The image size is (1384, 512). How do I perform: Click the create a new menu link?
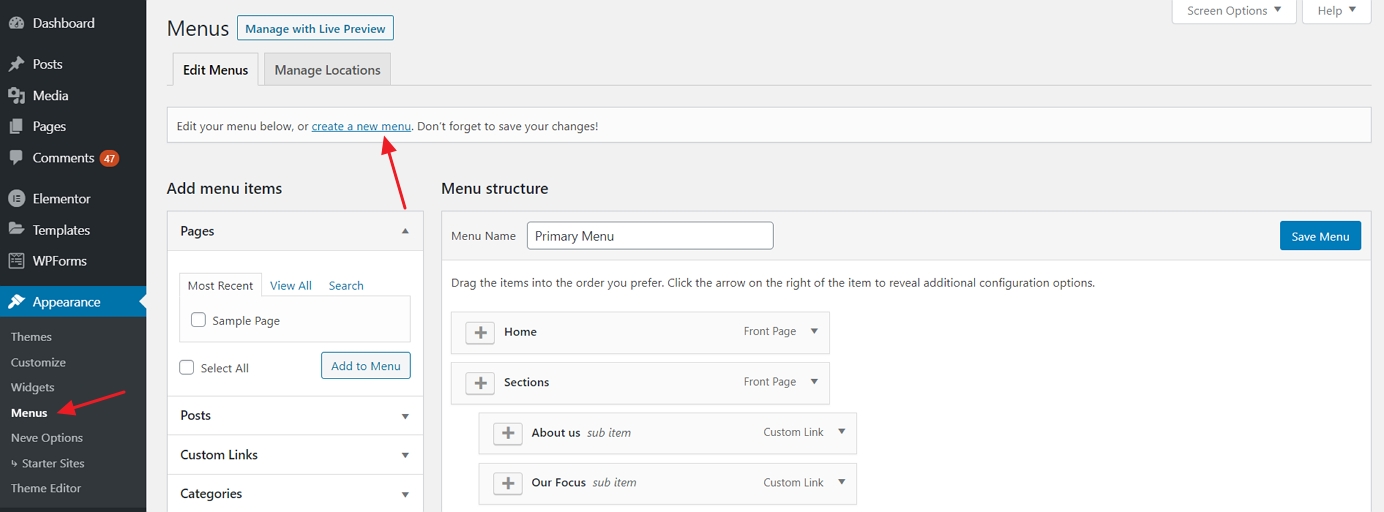coord(361,127)
